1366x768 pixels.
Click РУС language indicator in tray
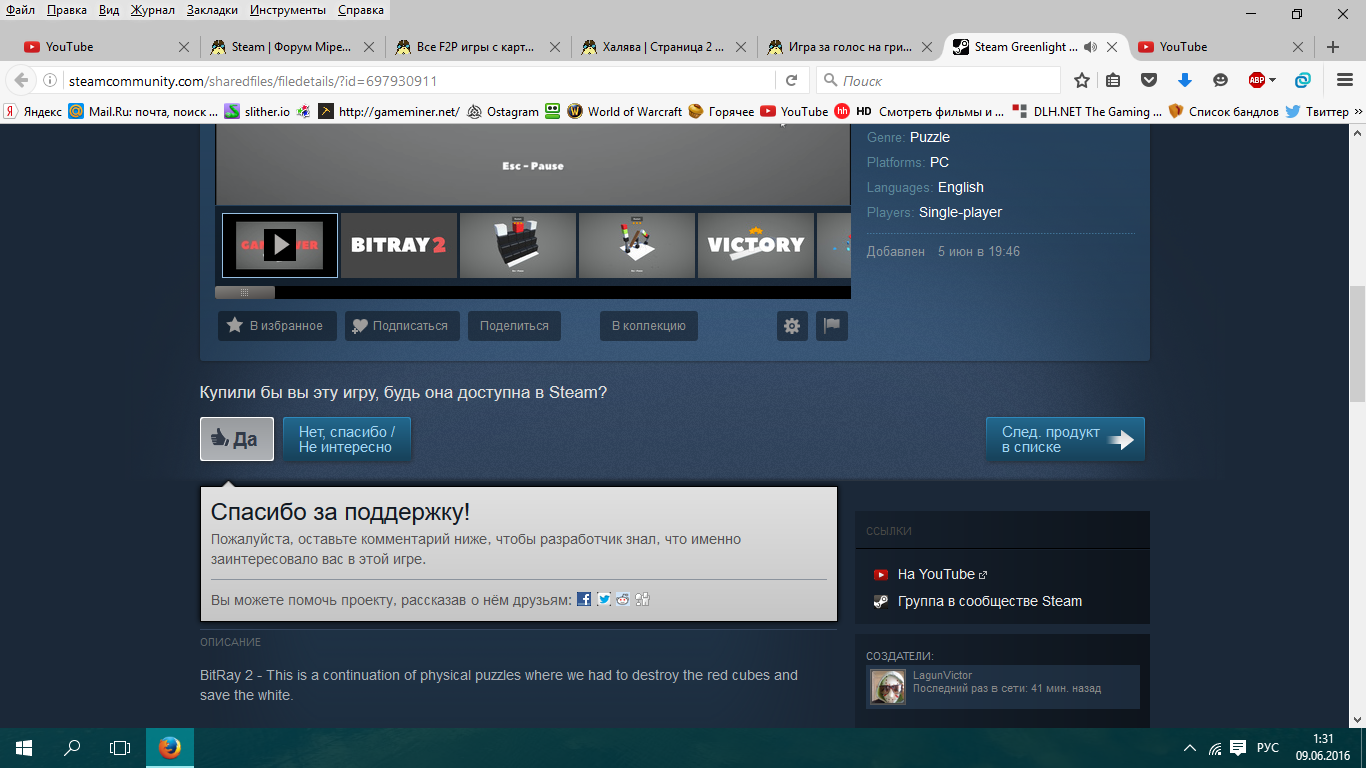pos(1267,748)
